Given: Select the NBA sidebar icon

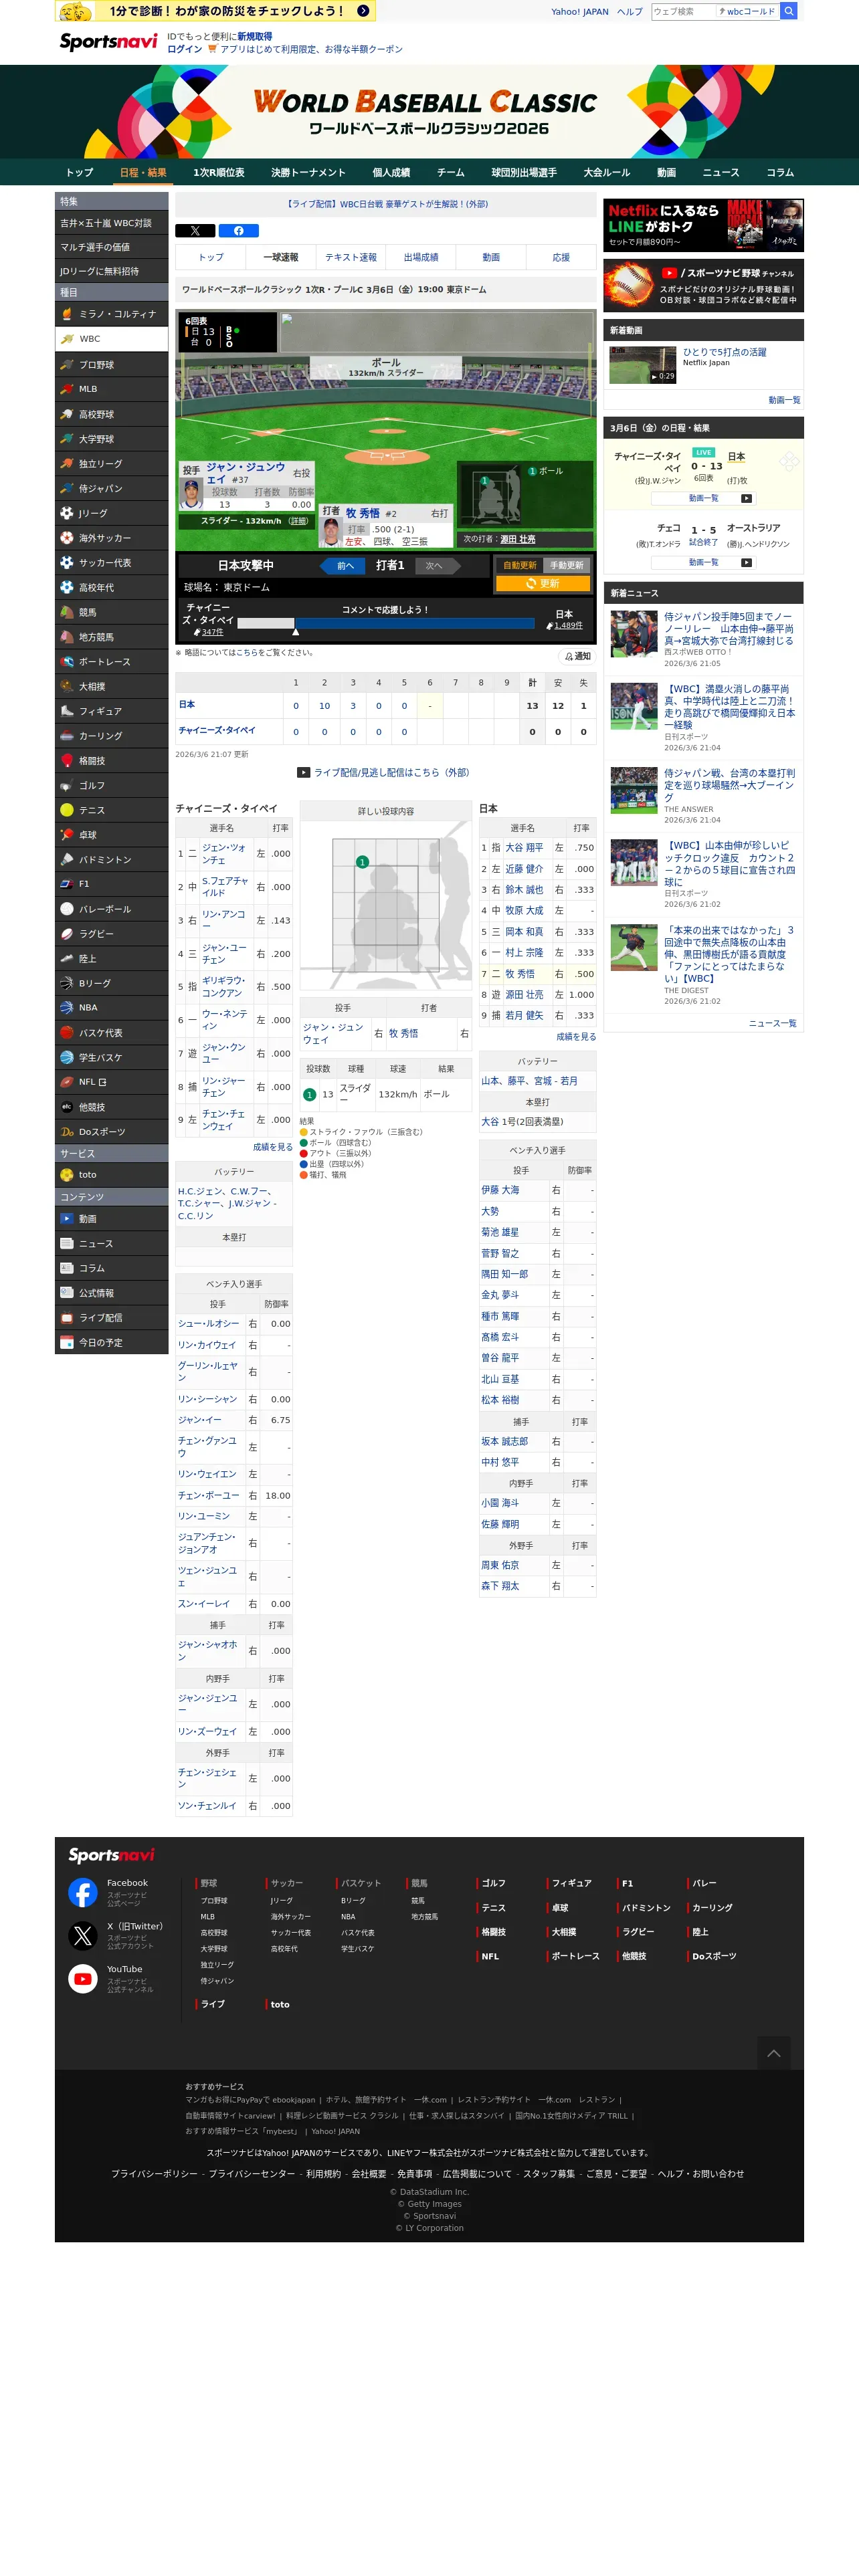Looking at the screenshot, I should [x=67, y=1008].
